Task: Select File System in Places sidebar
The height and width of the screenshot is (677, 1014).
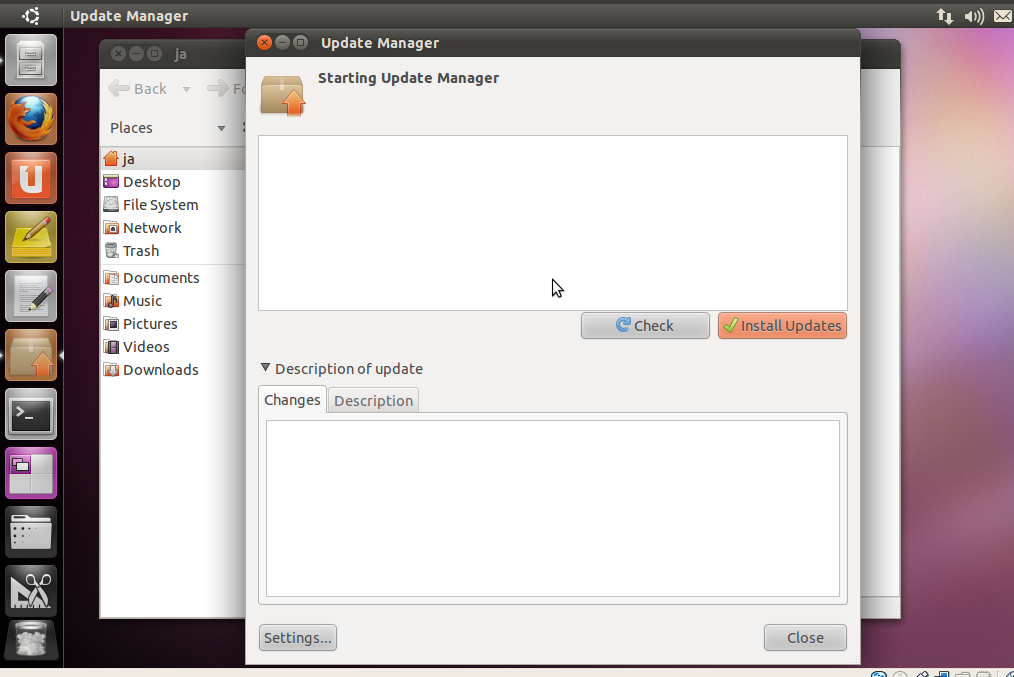Action: coord(173,205)
